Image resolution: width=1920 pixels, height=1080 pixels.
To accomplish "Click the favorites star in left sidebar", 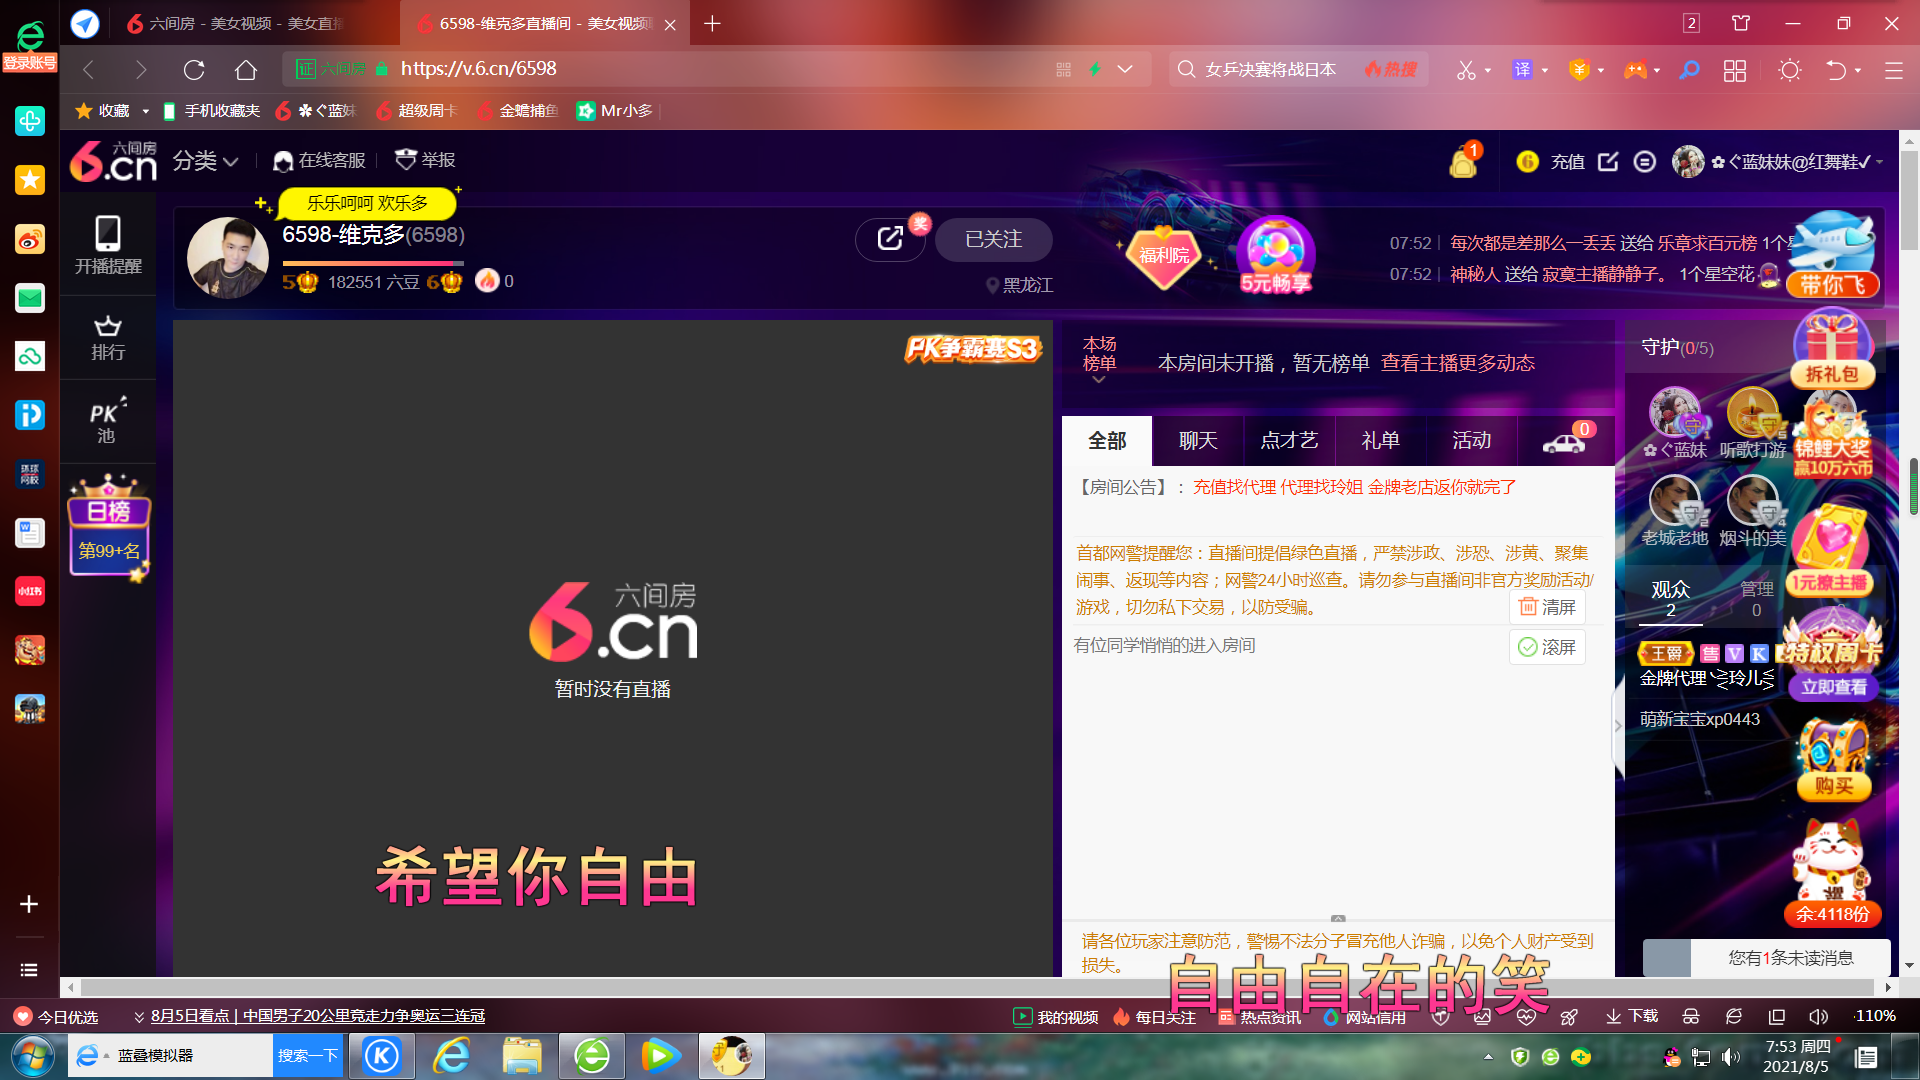I will point(30,180).
